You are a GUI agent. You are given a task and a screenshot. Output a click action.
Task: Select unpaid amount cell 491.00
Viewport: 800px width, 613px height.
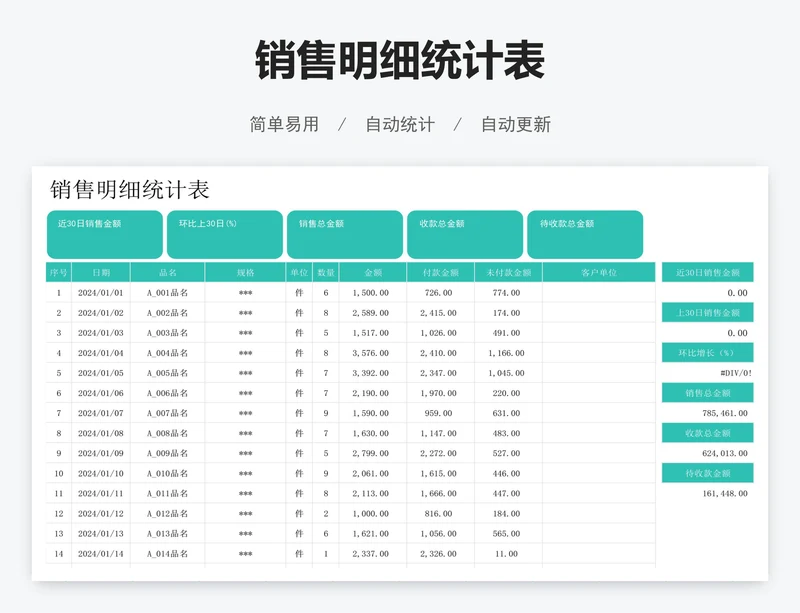[507, 333]
